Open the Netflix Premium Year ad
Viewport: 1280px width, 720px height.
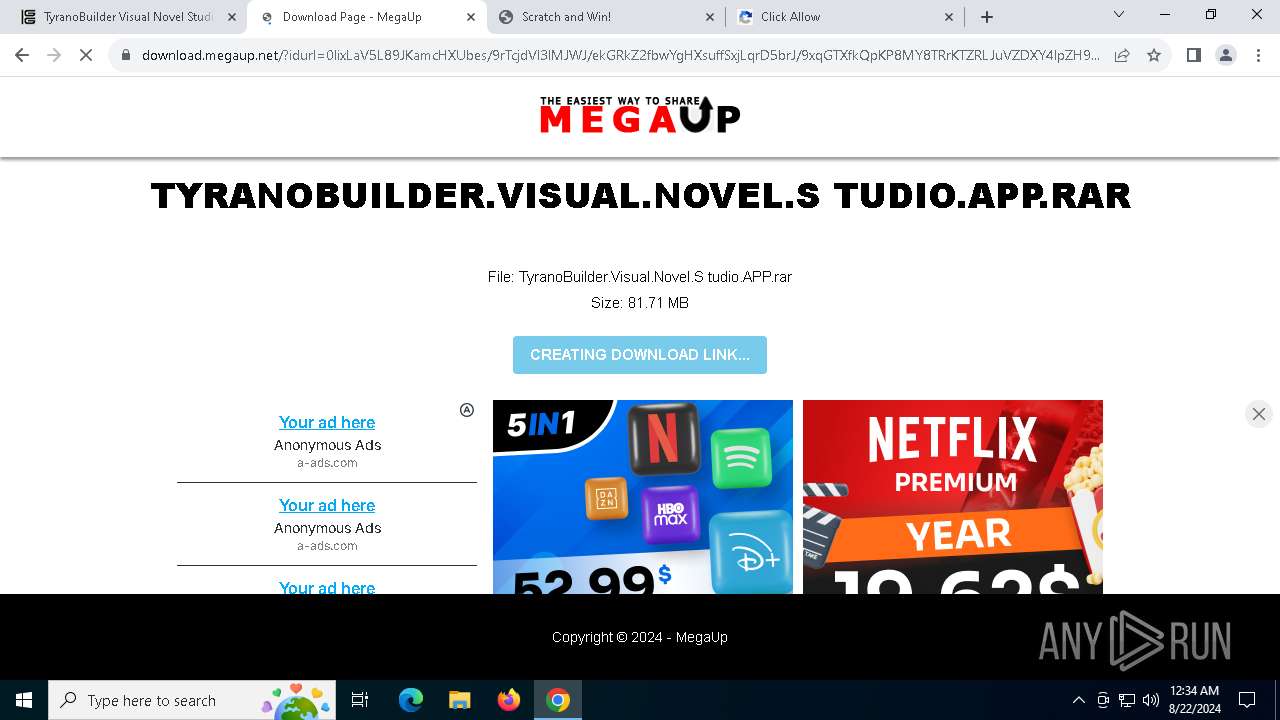953,497
